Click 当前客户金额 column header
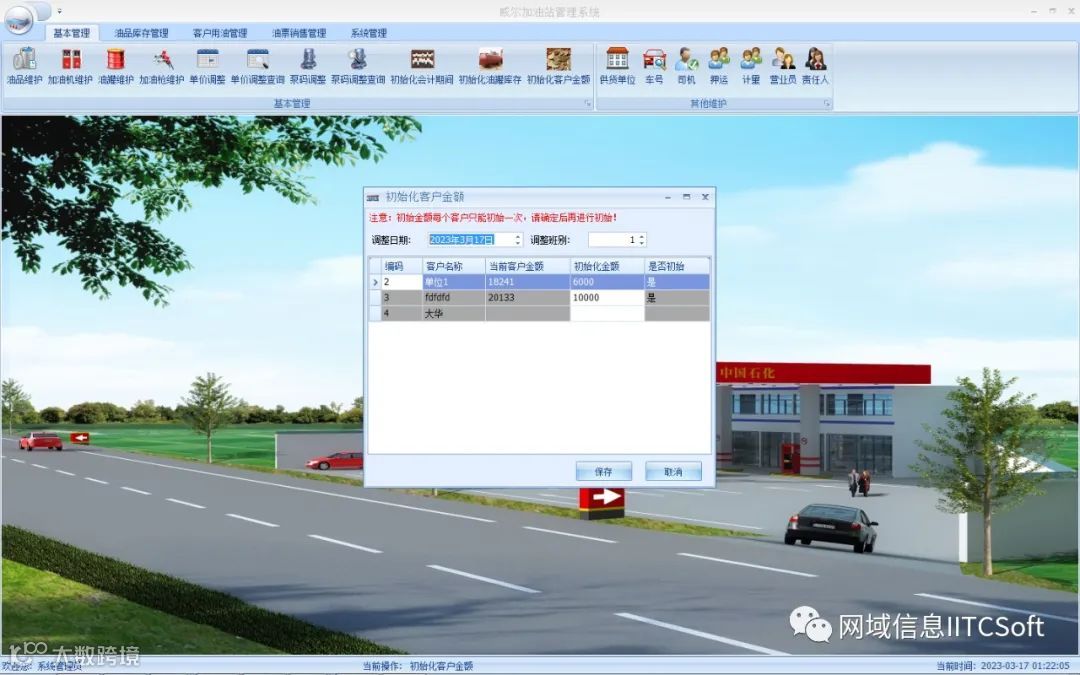 (x=527, y=266)
